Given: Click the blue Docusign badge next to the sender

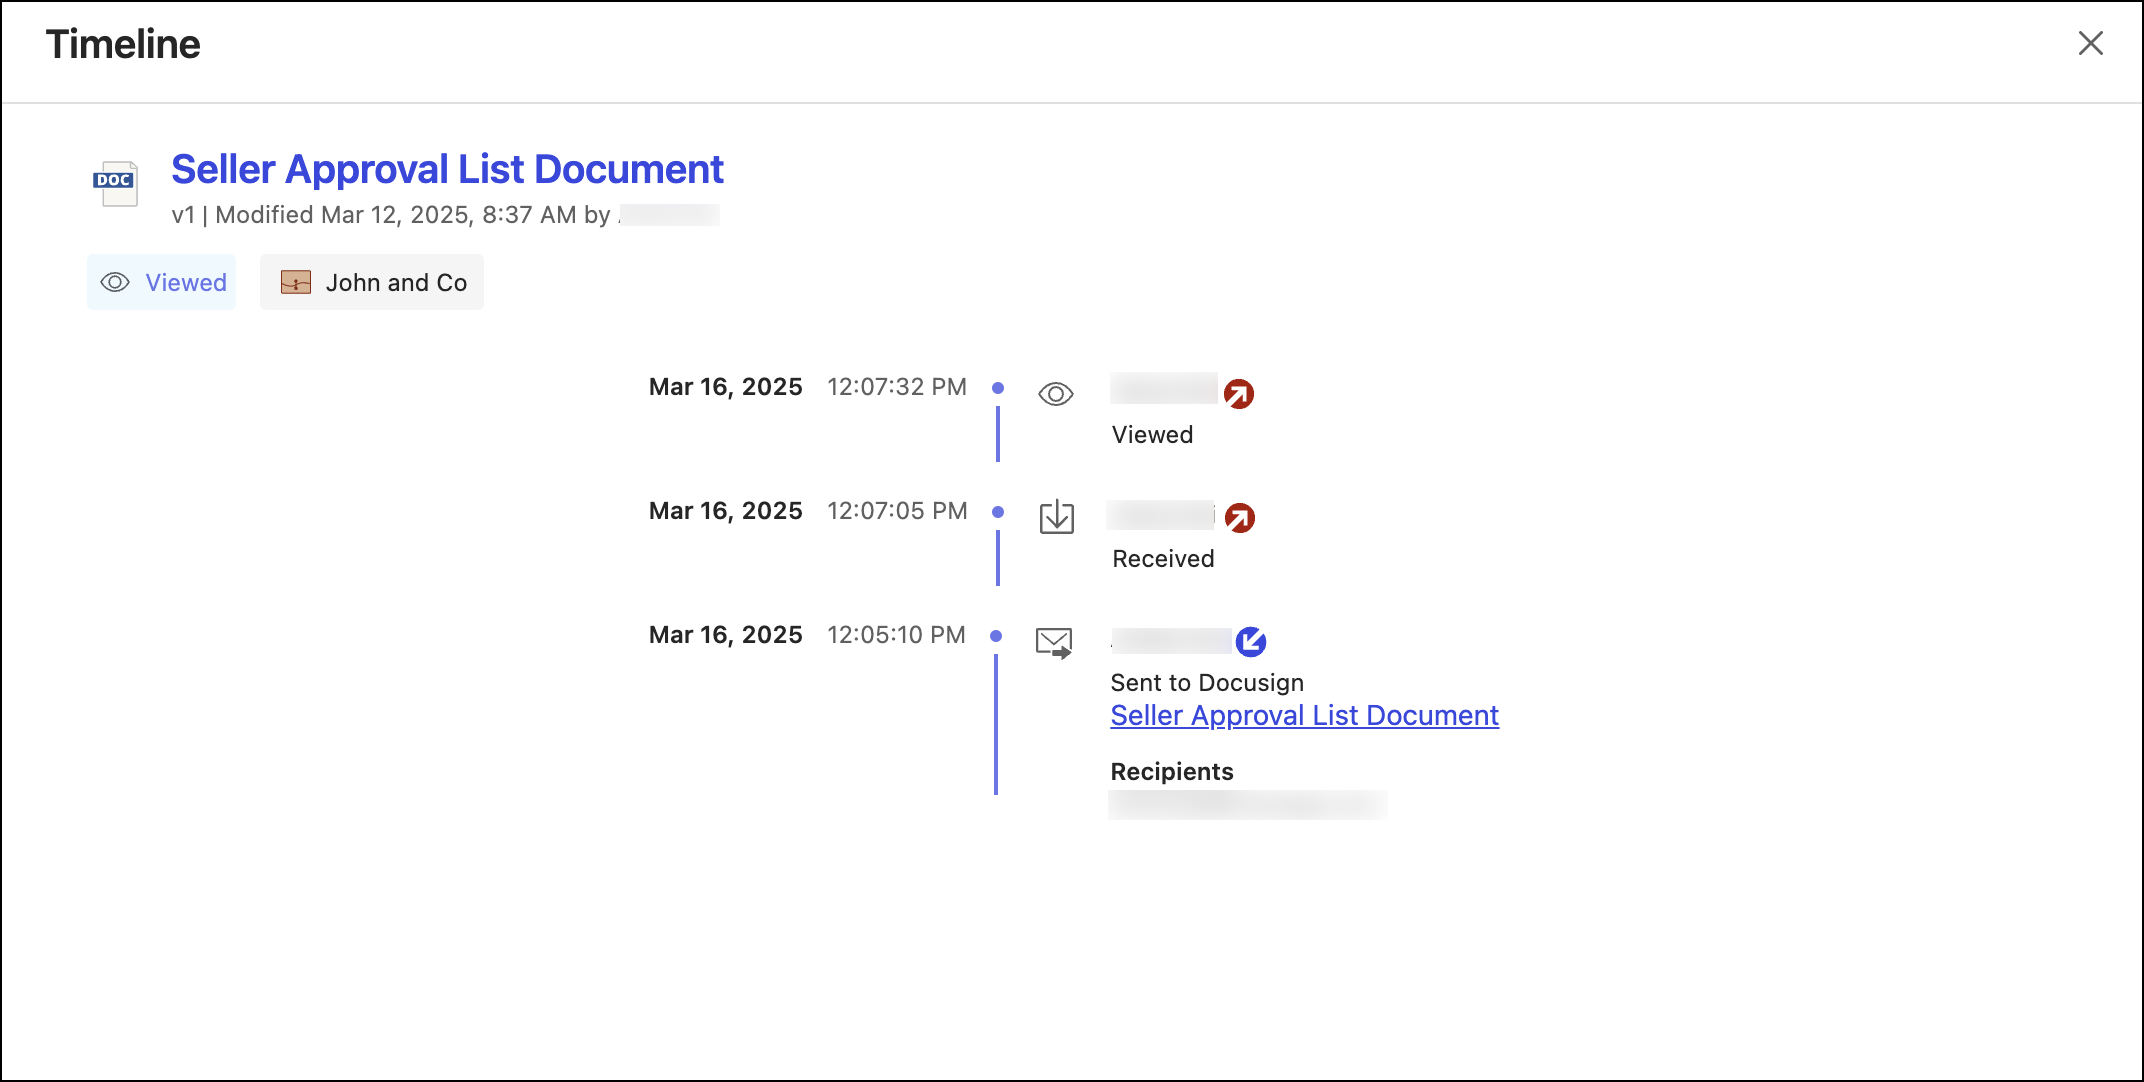Looking at the screenshot, I should point(1251,641).
